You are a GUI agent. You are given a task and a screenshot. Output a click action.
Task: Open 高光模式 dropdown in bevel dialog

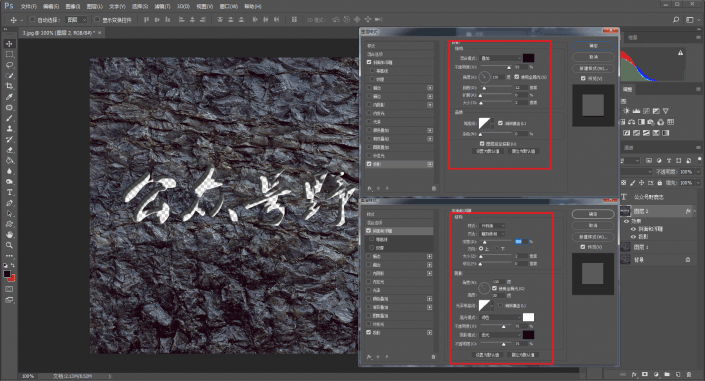point(501,317)
